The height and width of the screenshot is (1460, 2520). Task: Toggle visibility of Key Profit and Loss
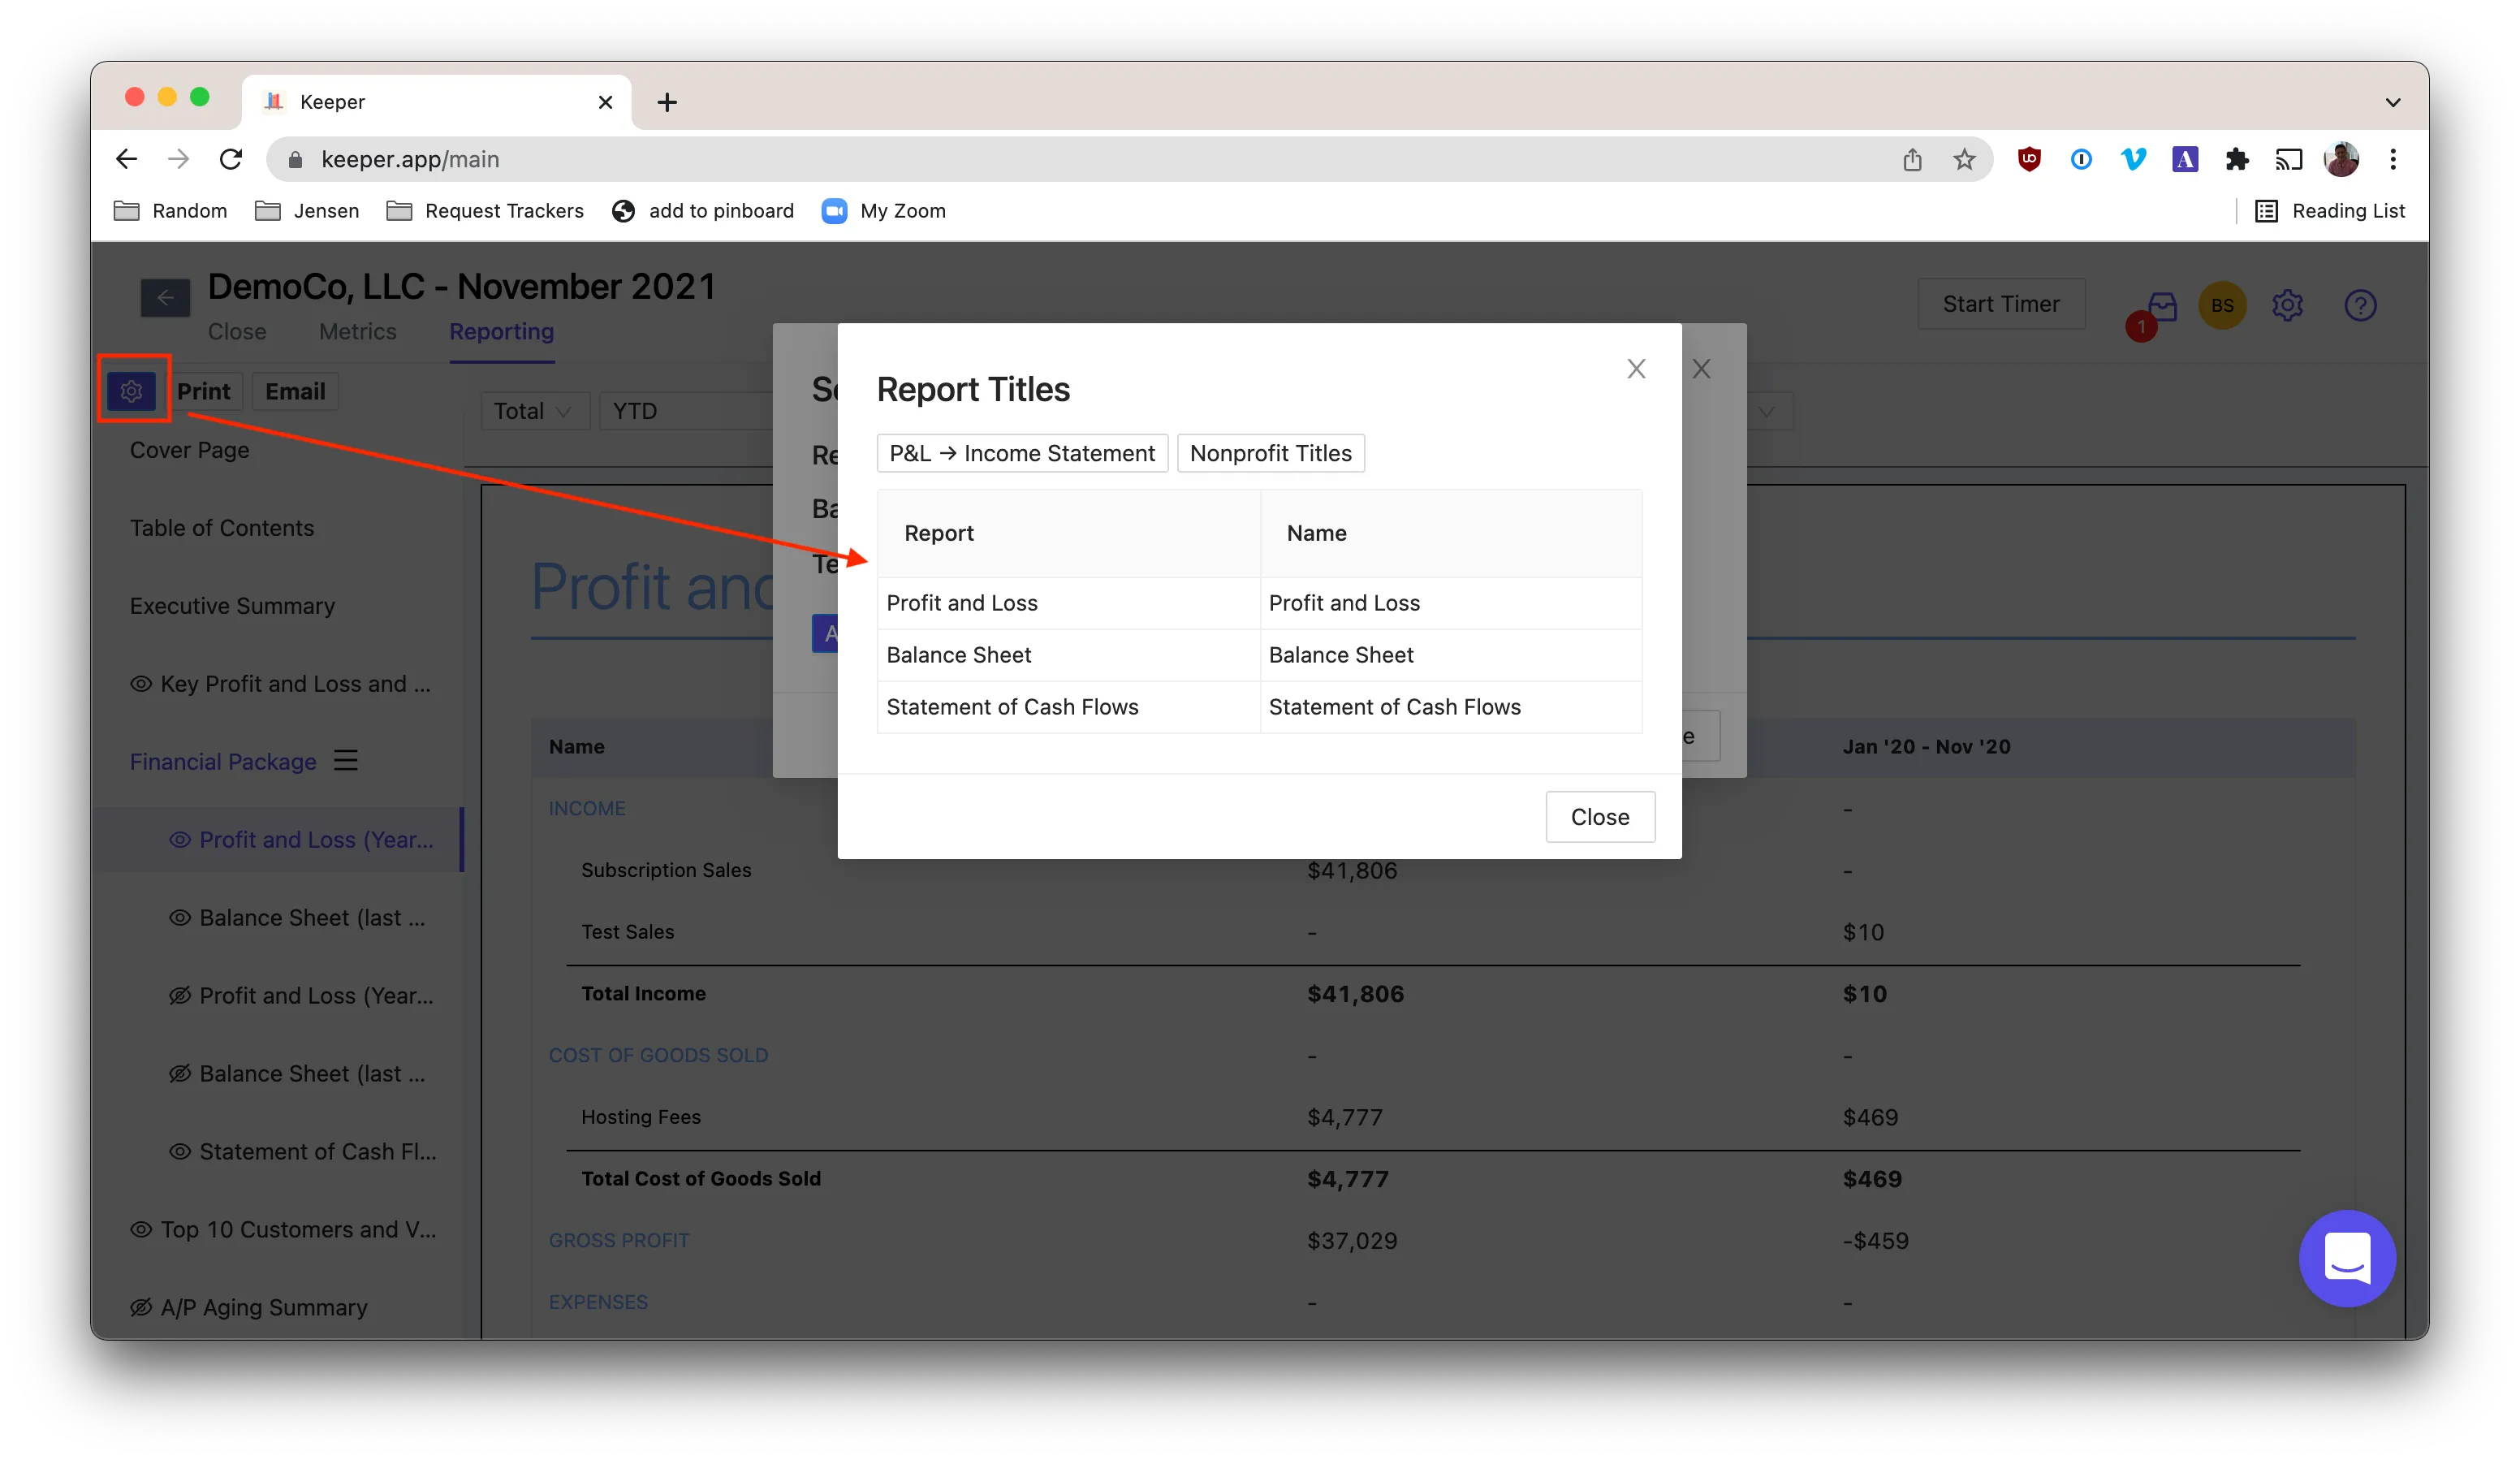(141, 684)
